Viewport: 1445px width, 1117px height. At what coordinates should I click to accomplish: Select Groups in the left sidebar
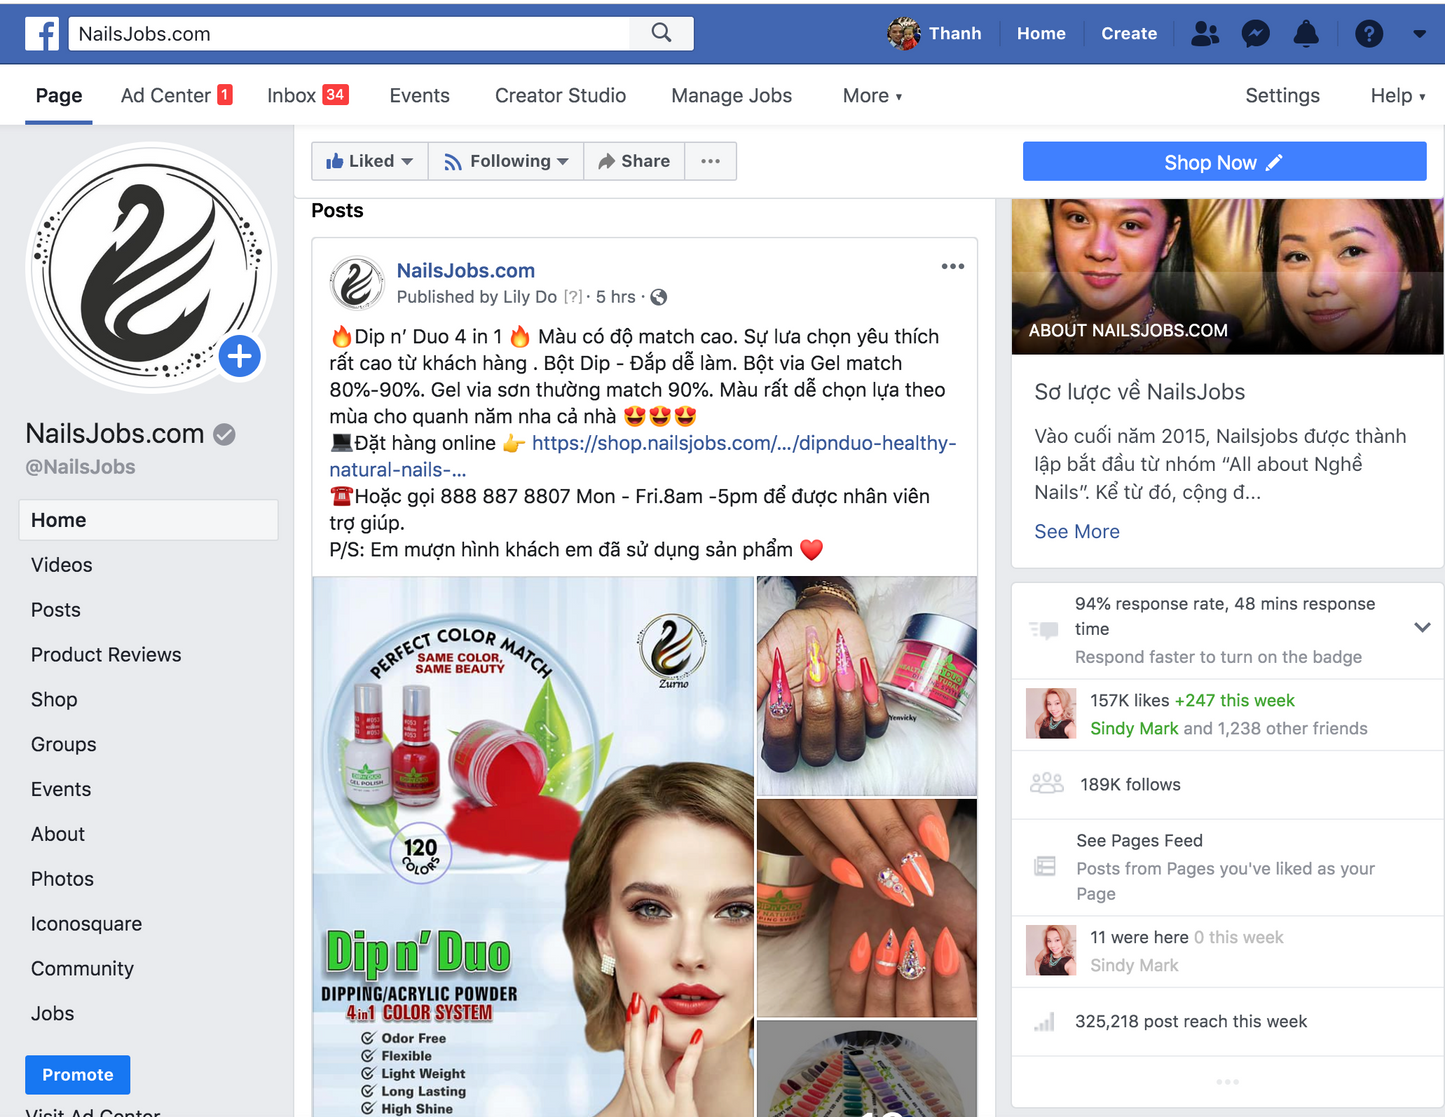click(x=64, y=745)
